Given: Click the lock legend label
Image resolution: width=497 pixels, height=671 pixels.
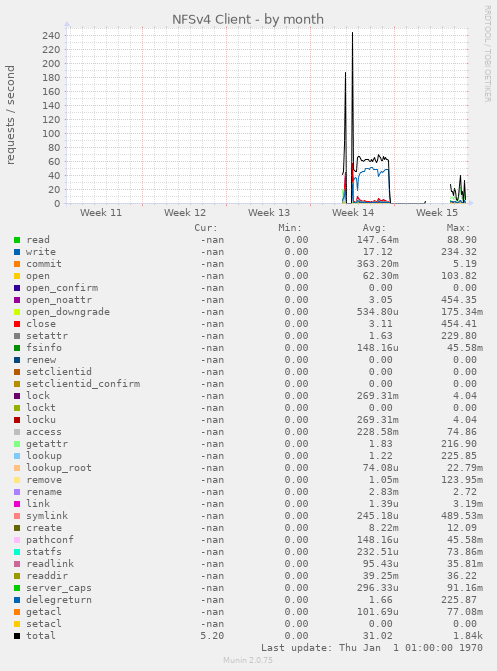Looking at the screenshot, I should click(x=38, y=396).
